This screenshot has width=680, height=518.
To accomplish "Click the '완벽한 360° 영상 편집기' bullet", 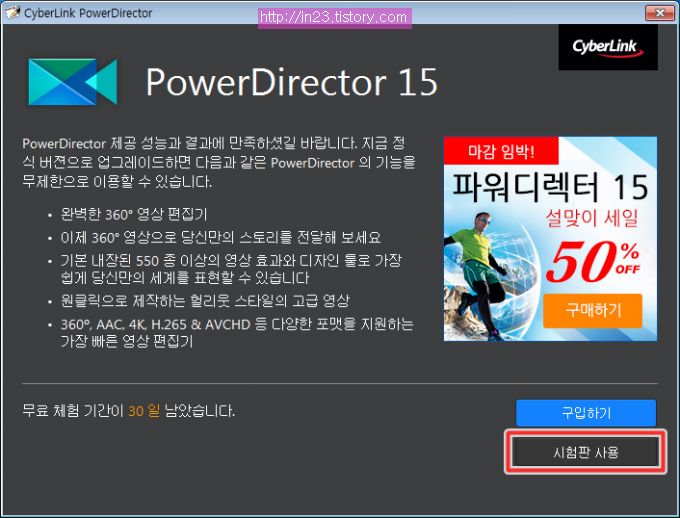I will (x=134, y=214).
